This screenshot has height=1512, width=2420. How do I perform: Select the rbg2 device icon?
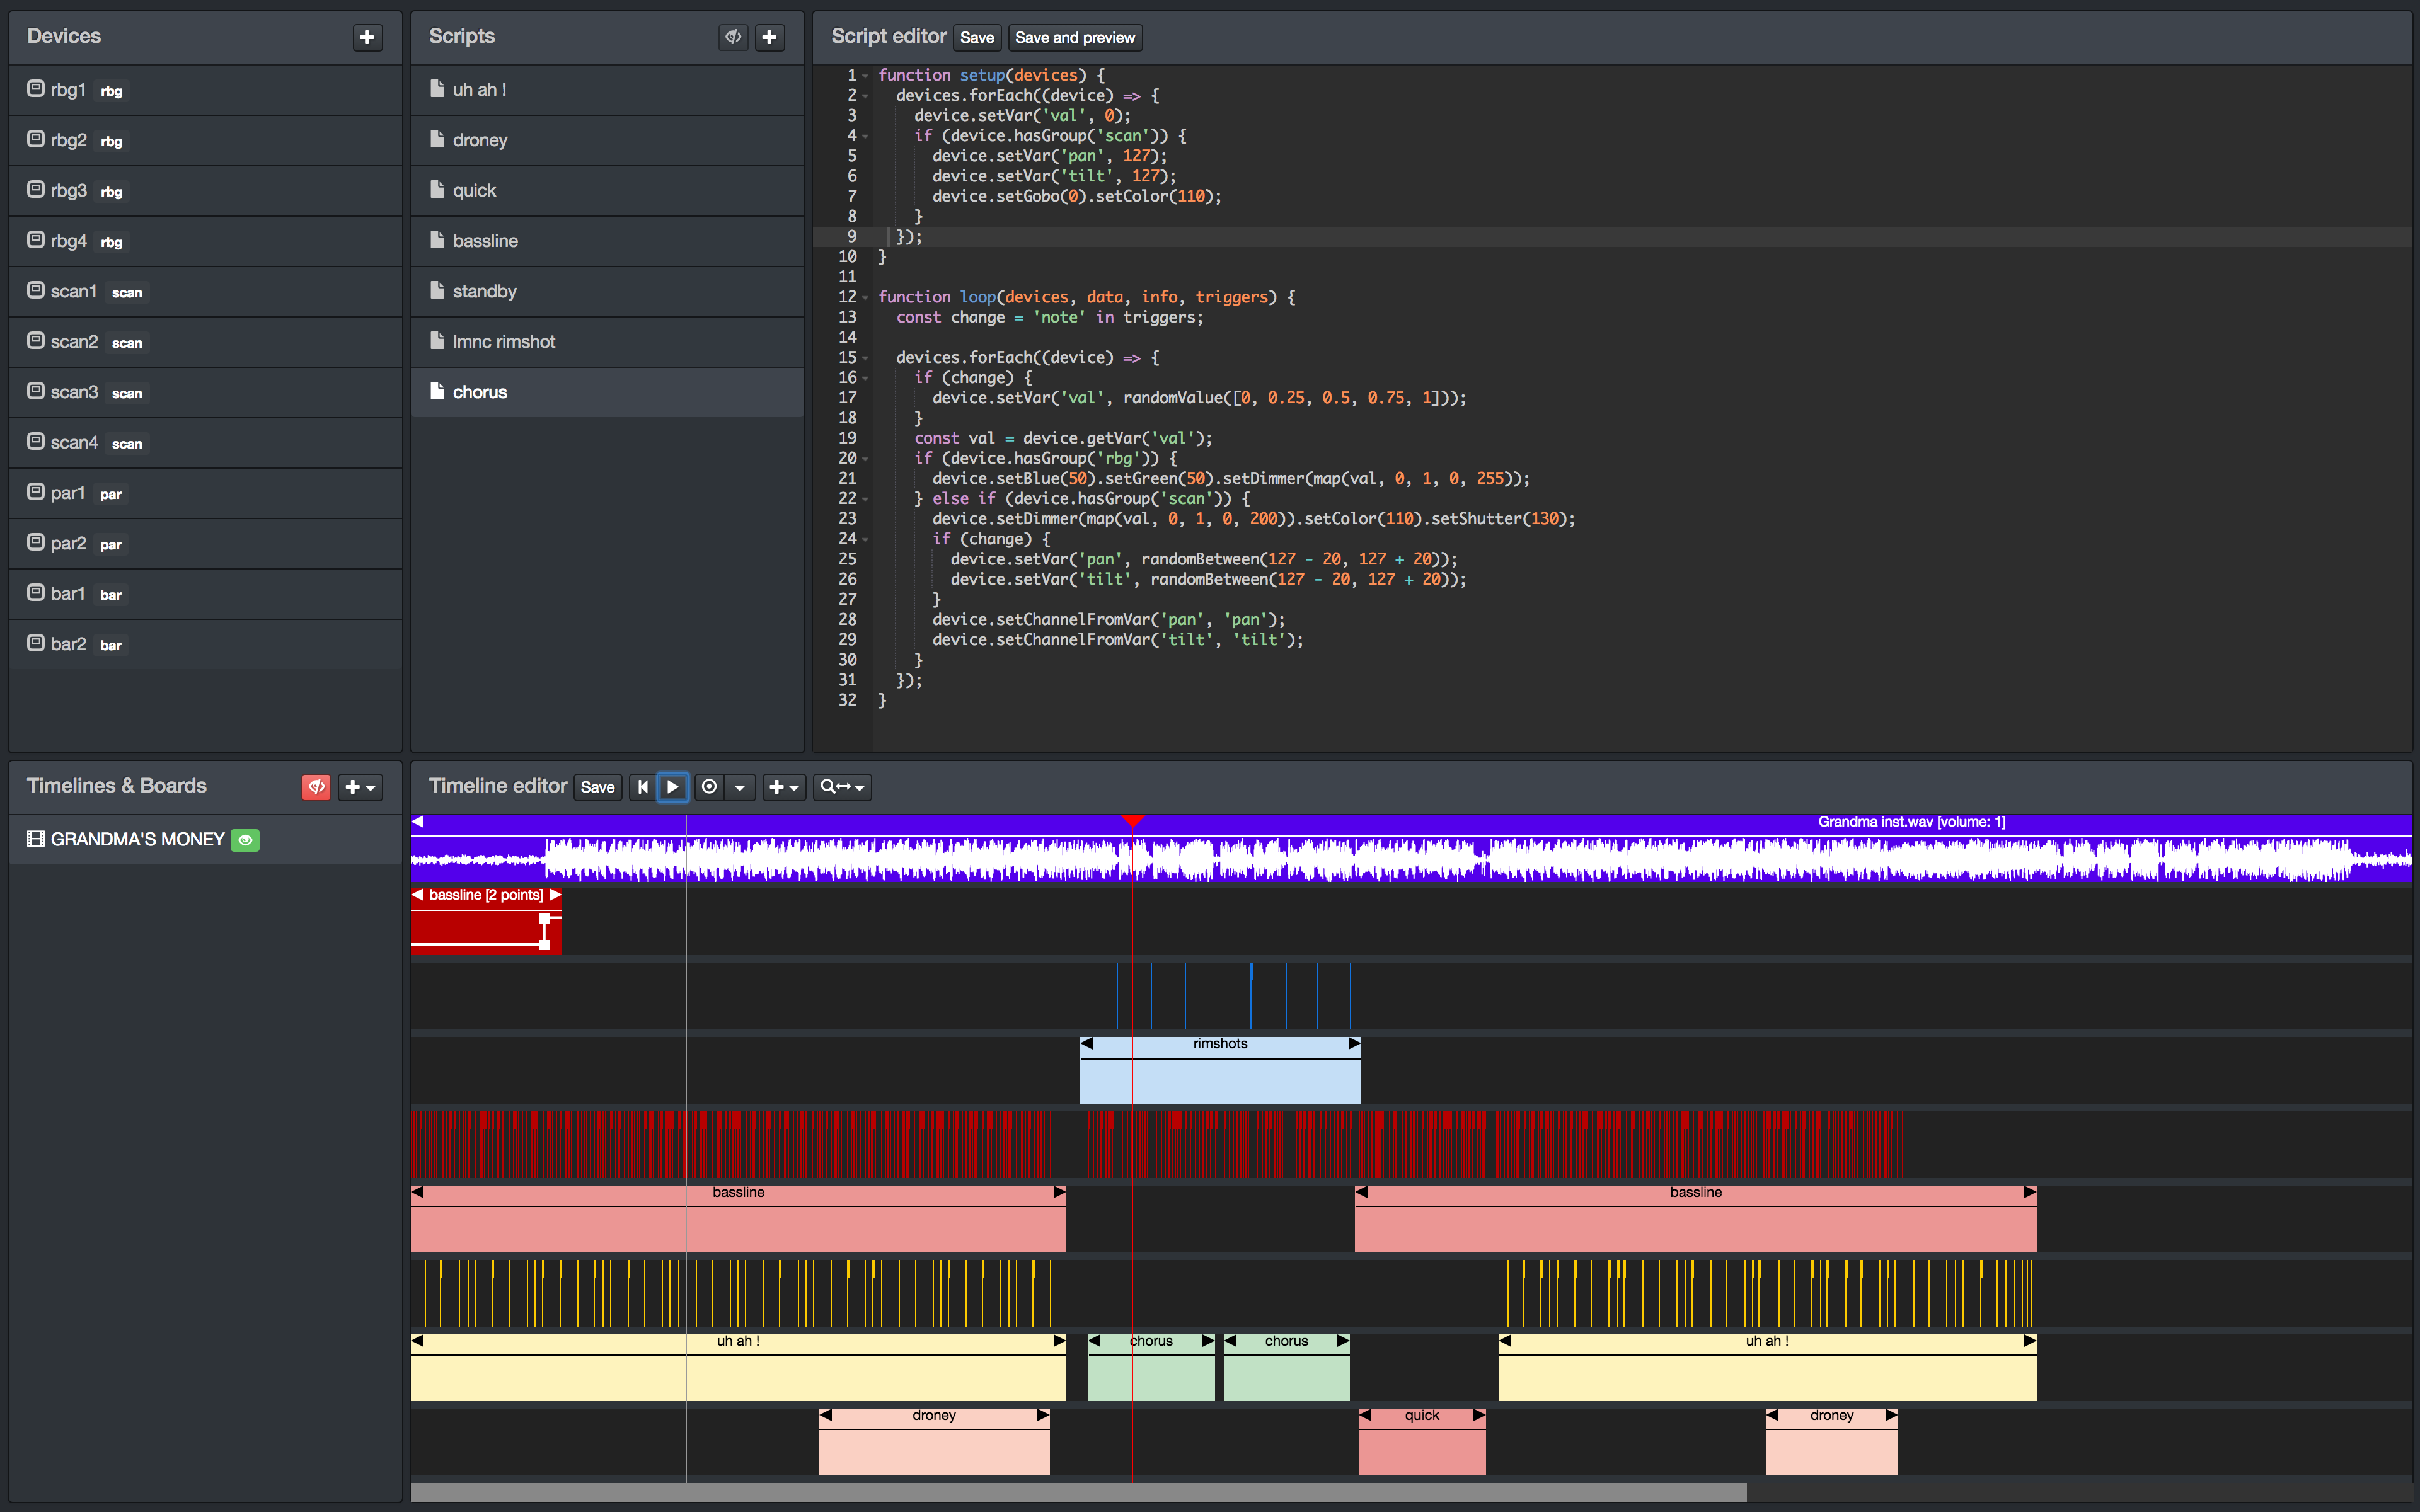point(36,139)
